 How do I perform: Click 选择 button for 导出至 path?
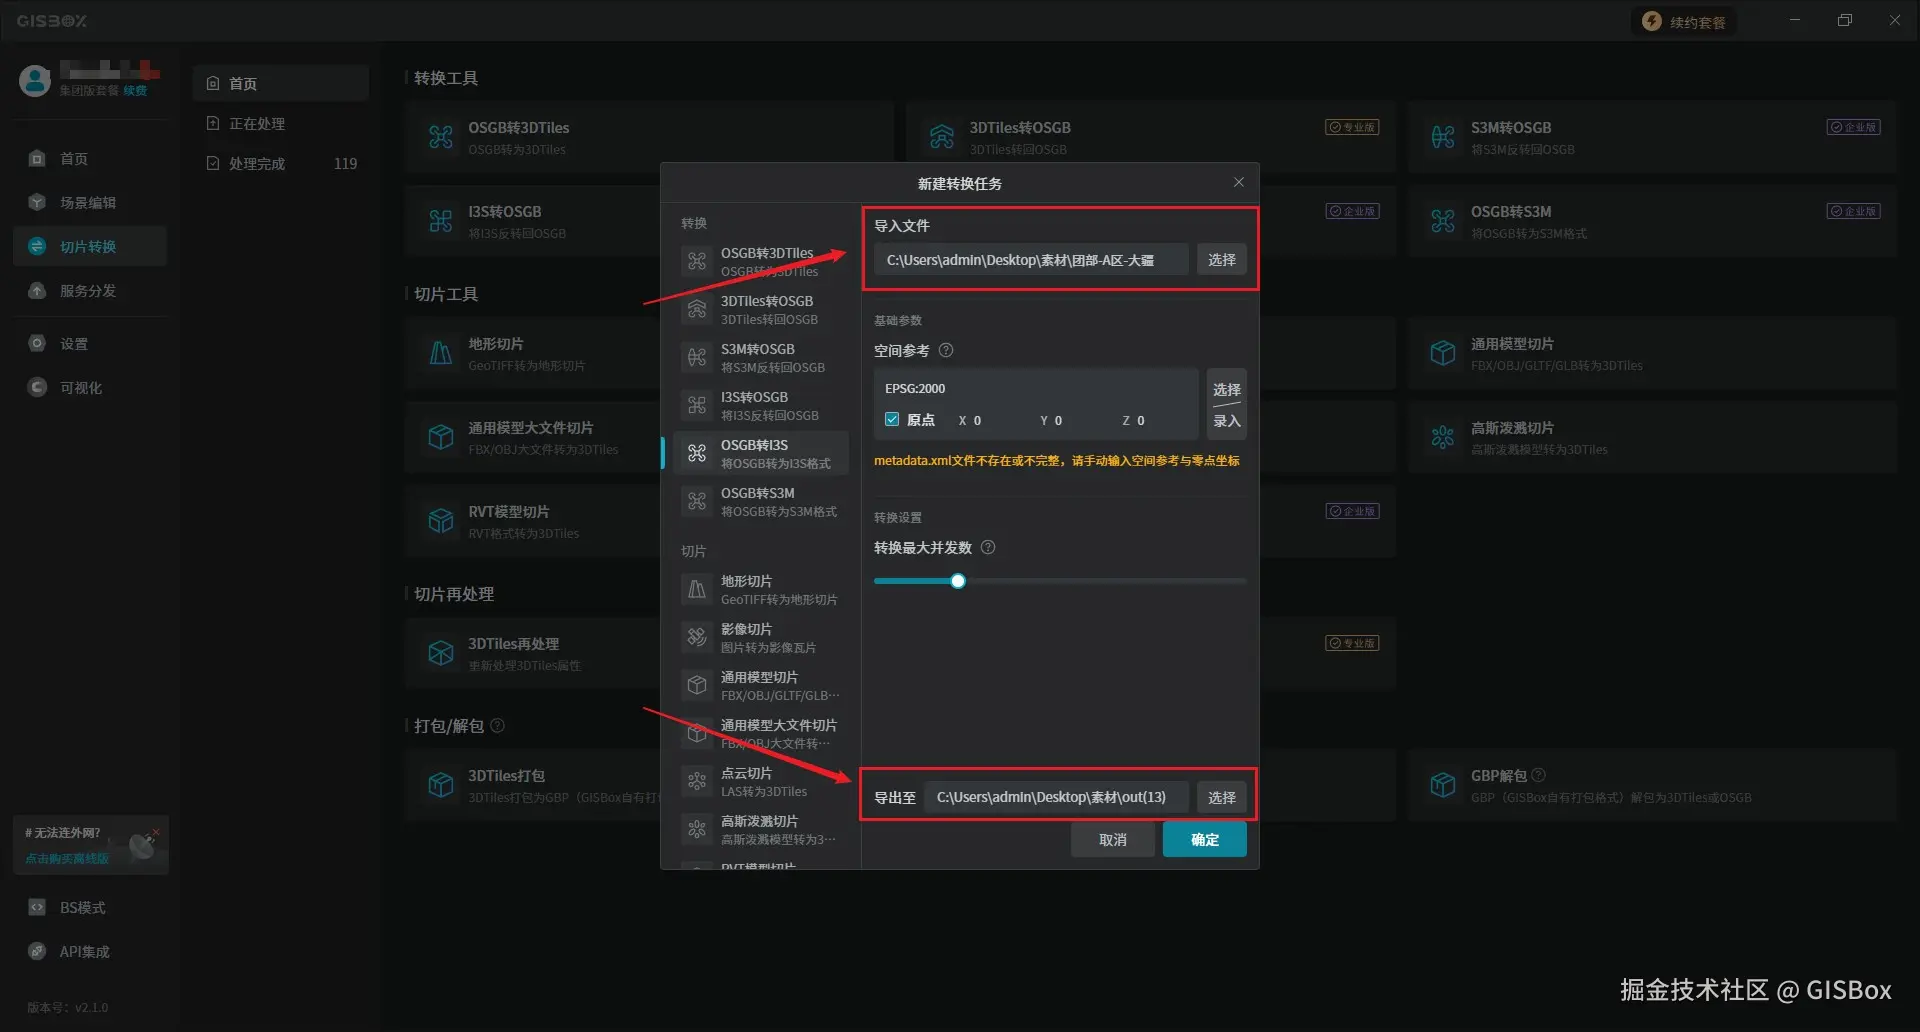click(1222, 797)
